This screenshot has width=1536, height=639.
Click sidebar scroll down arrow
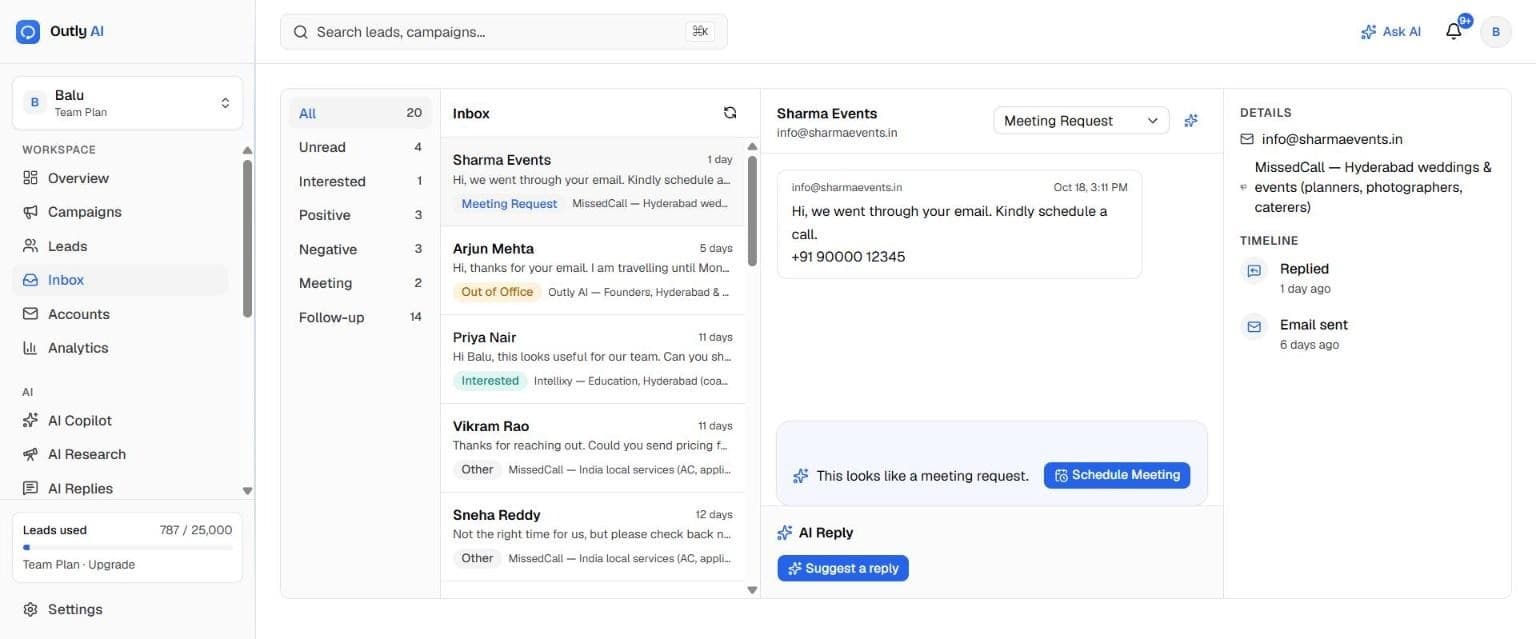pos(247,491)
